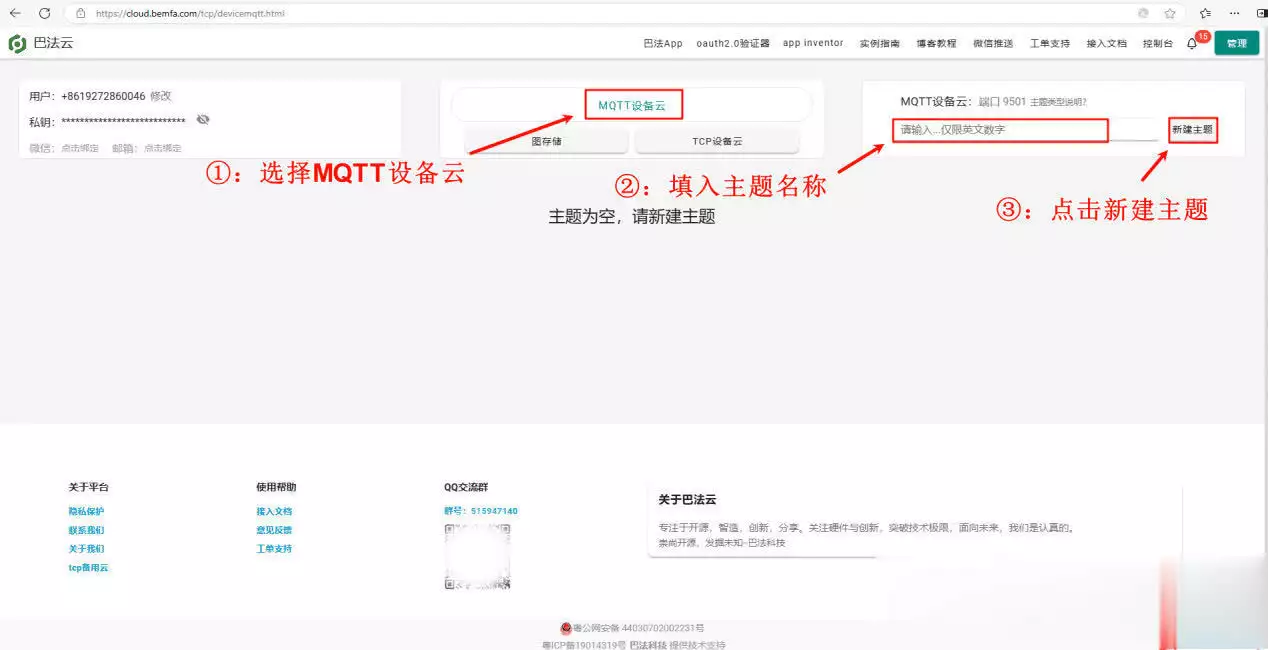The height and width of the screenshot is (650, 1268).
Task: Open 工单支持 in top navigation bar
Action: point(1050,43)
